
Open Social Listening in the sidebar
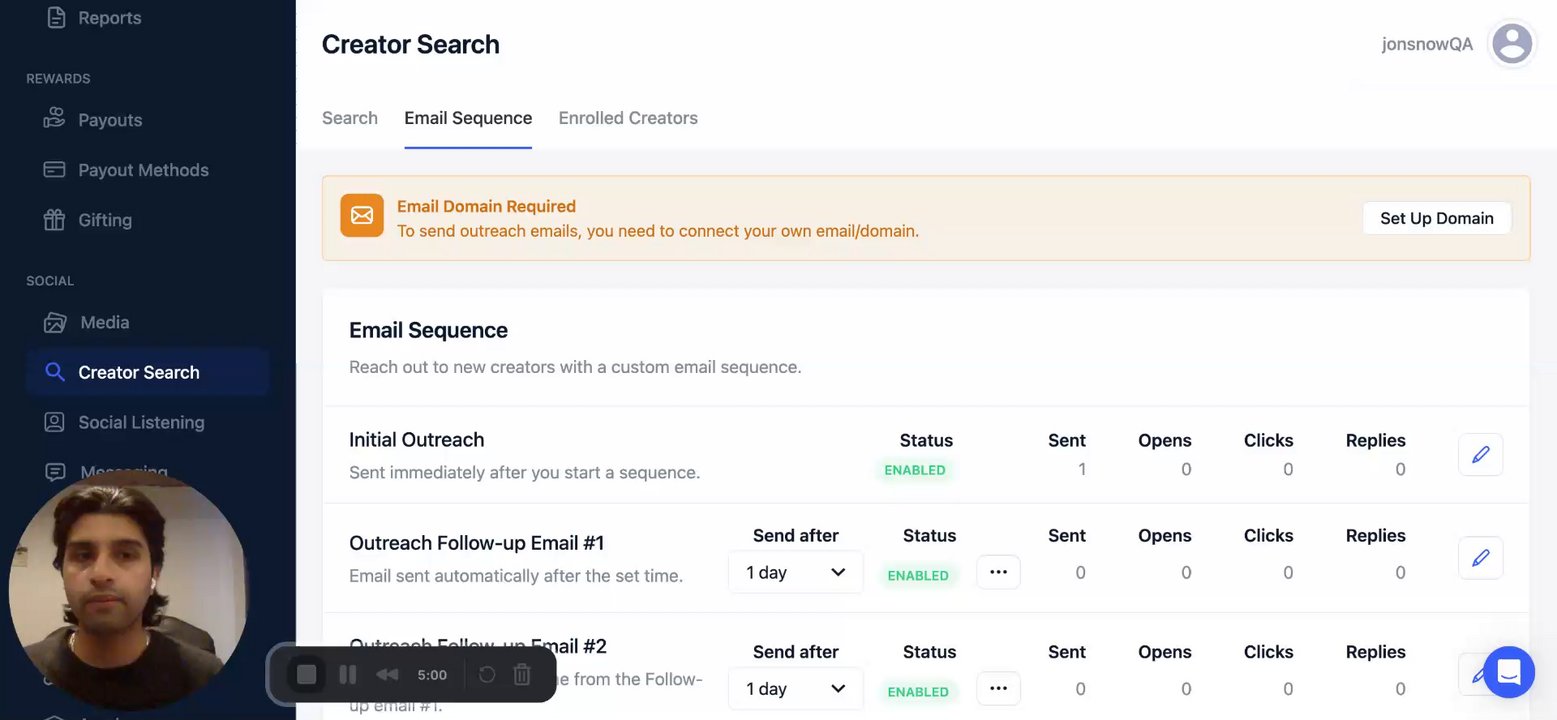[x=140, y=422]
